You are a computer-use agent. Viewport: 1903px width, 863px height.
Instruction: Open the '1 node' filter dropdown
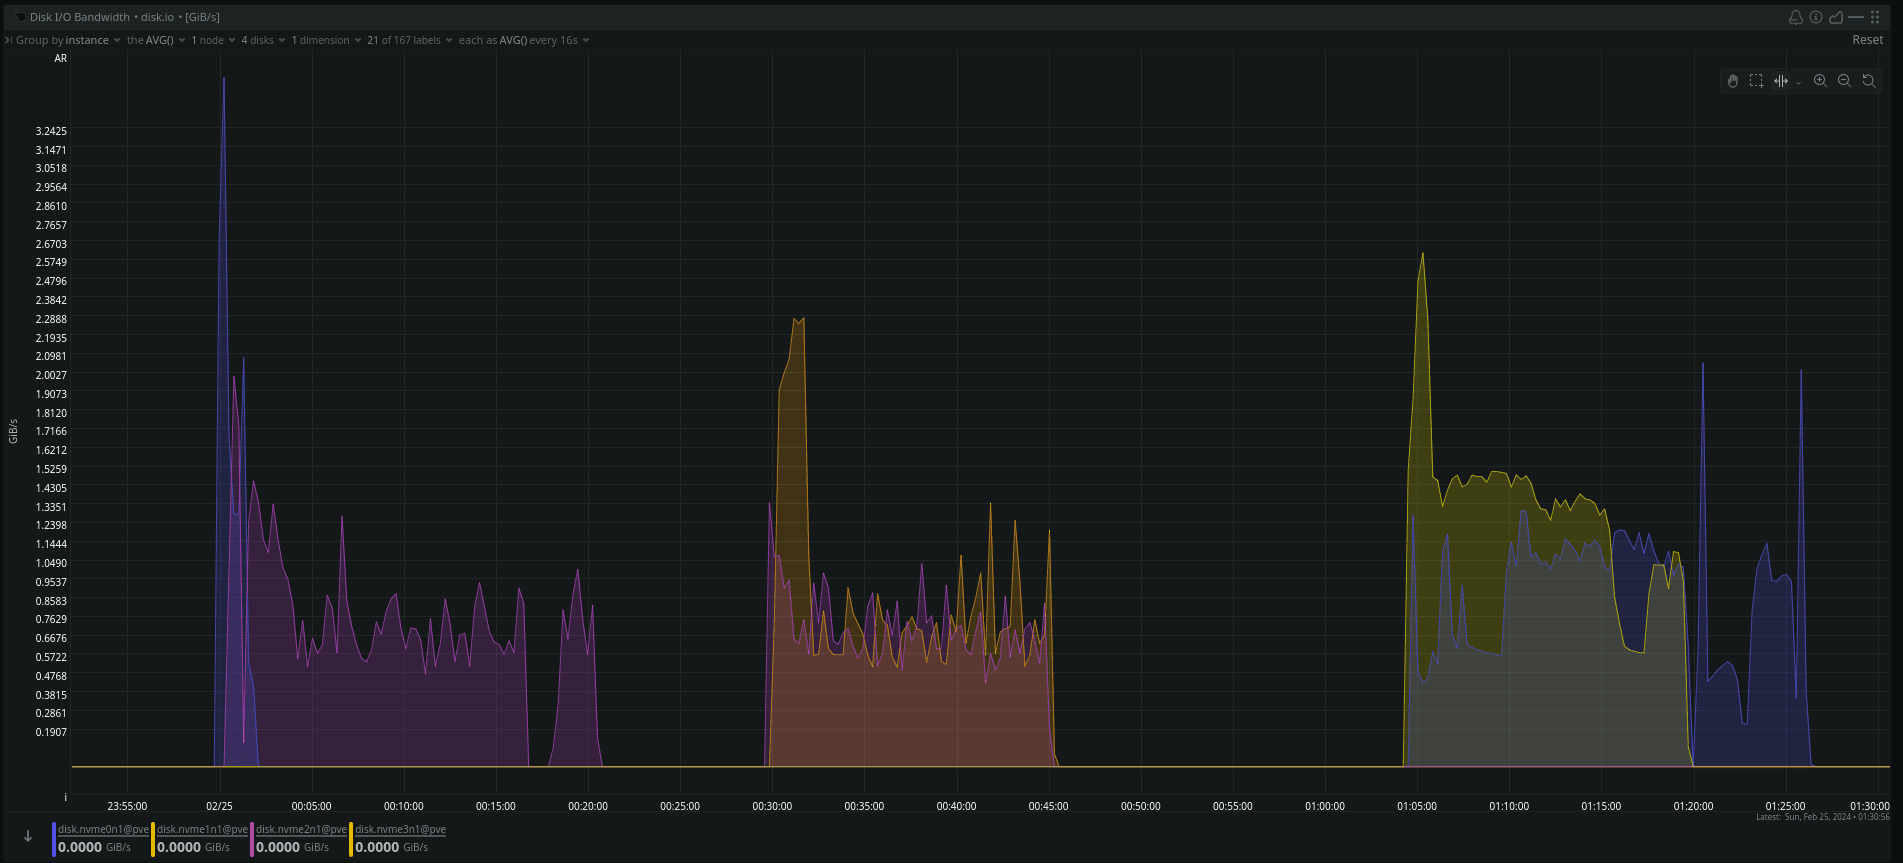pos(213,40)
